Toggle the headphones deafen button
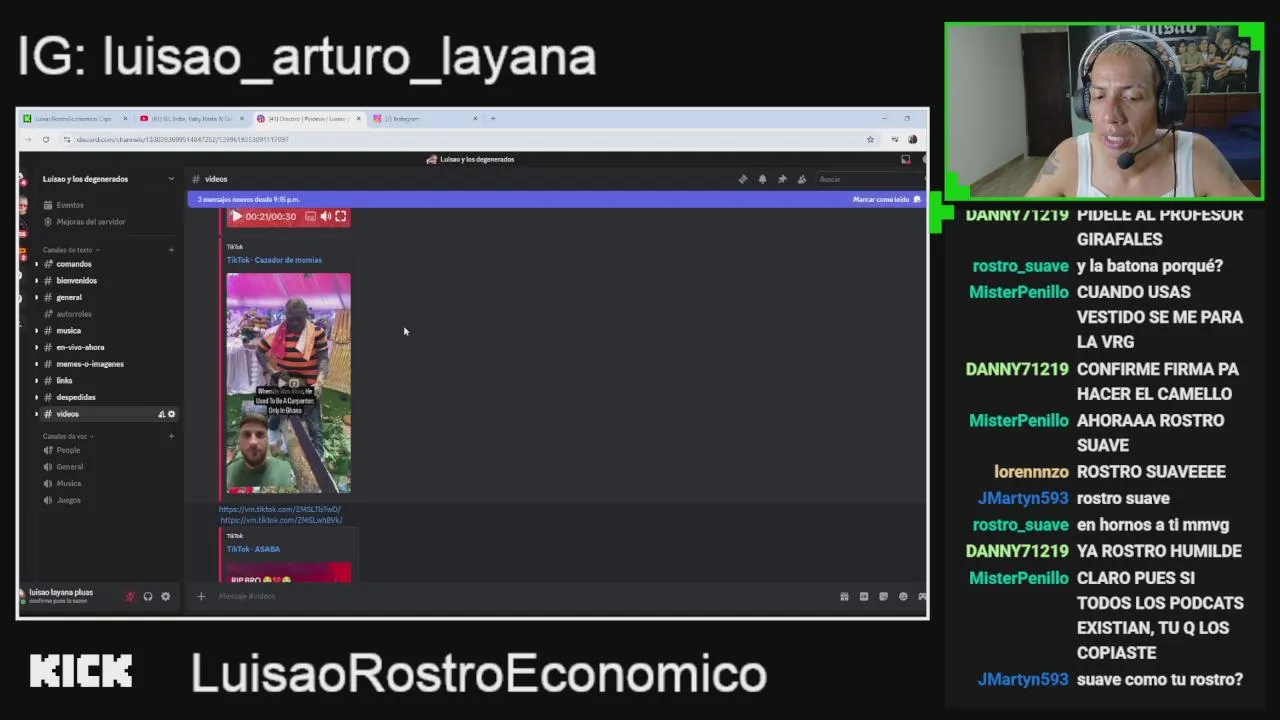1280x720 pixels. pyautogui.click(x=148, y=597)
